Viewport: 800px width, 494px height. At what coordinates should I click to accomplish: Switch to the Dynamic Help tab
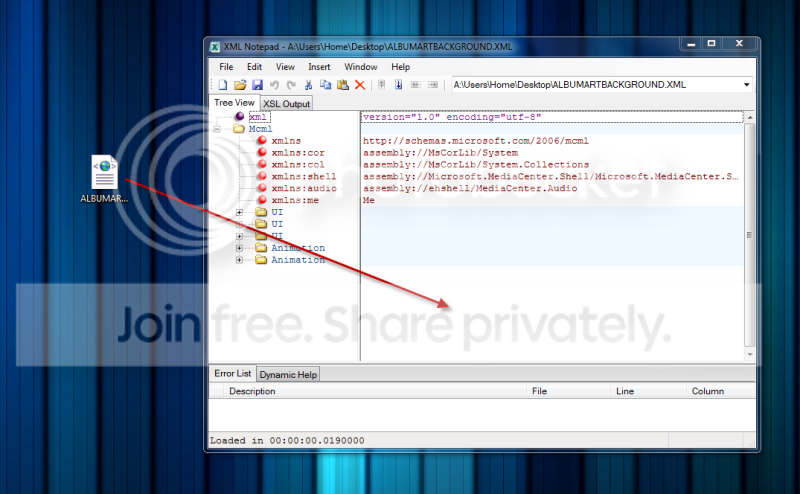(288, 375)
